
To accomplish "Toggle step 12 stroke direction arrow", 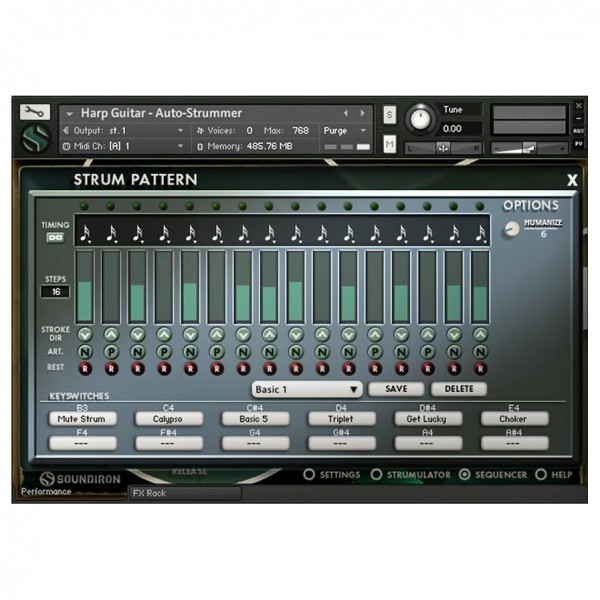I will [375, 334].
